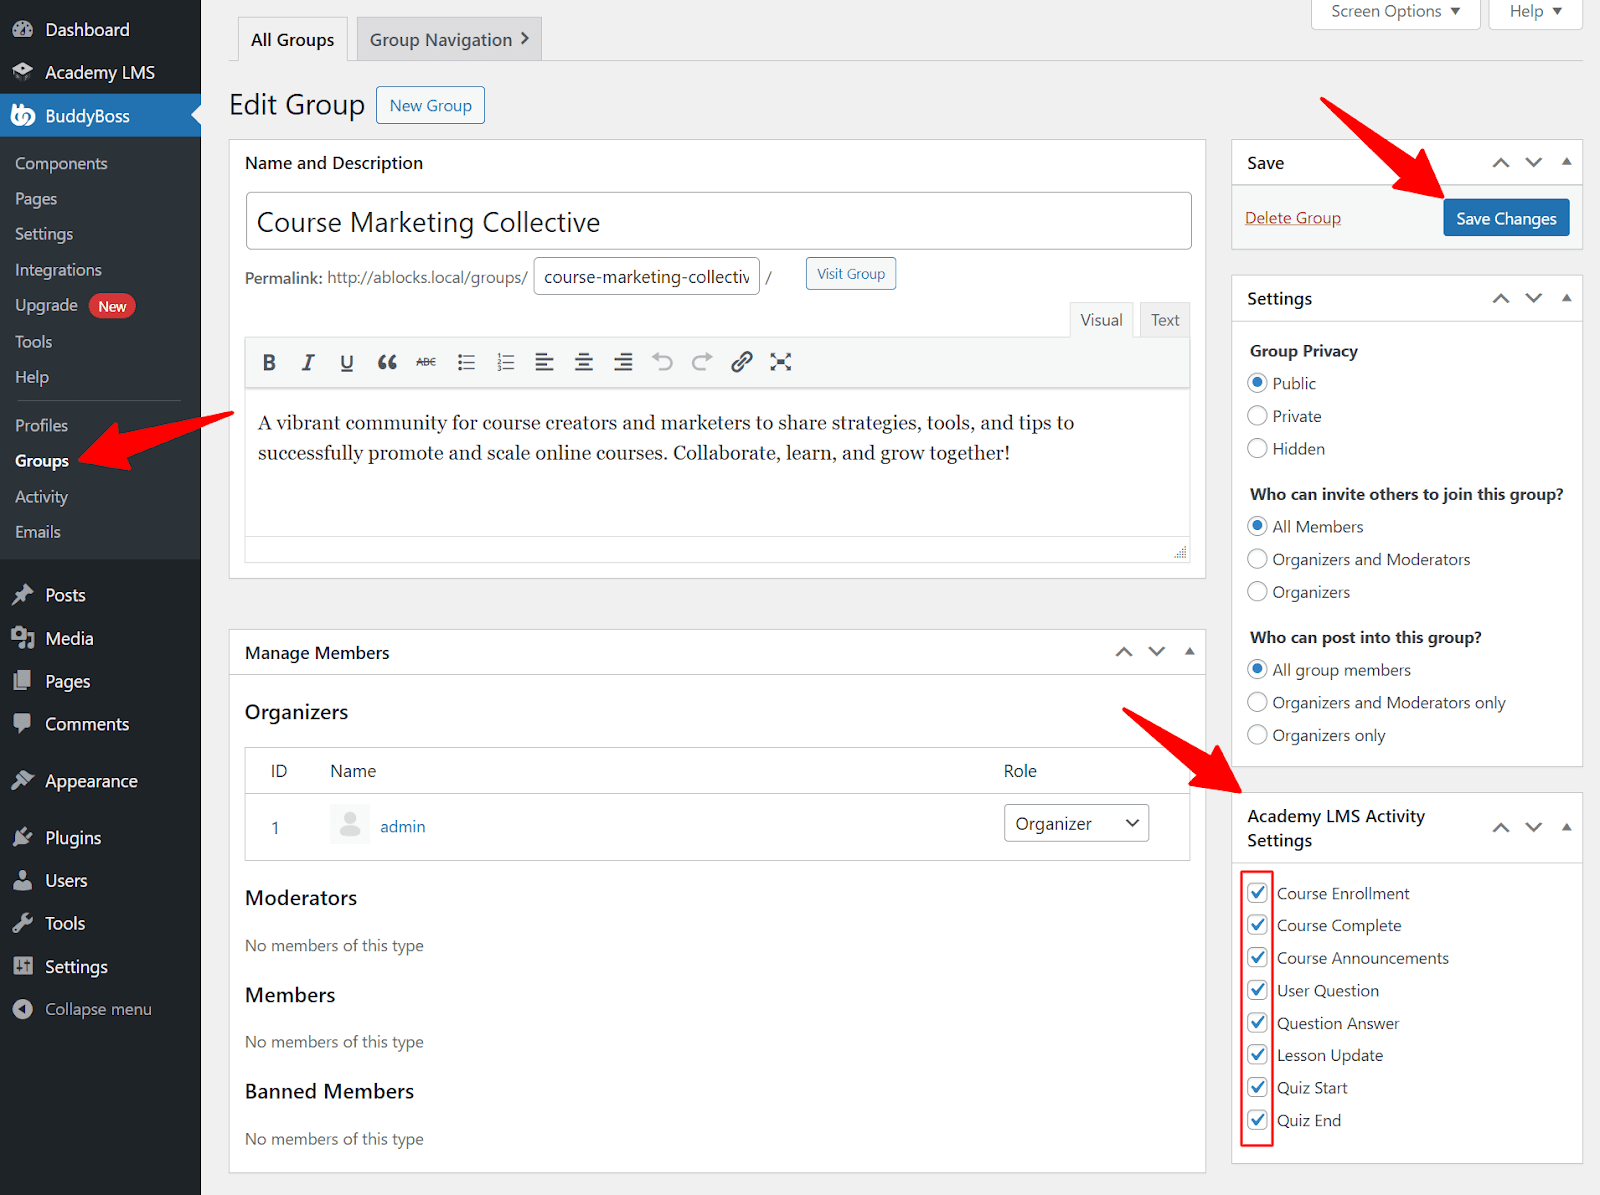
Task: Insert a blockquote in the editor
Action: pos(387,362)
